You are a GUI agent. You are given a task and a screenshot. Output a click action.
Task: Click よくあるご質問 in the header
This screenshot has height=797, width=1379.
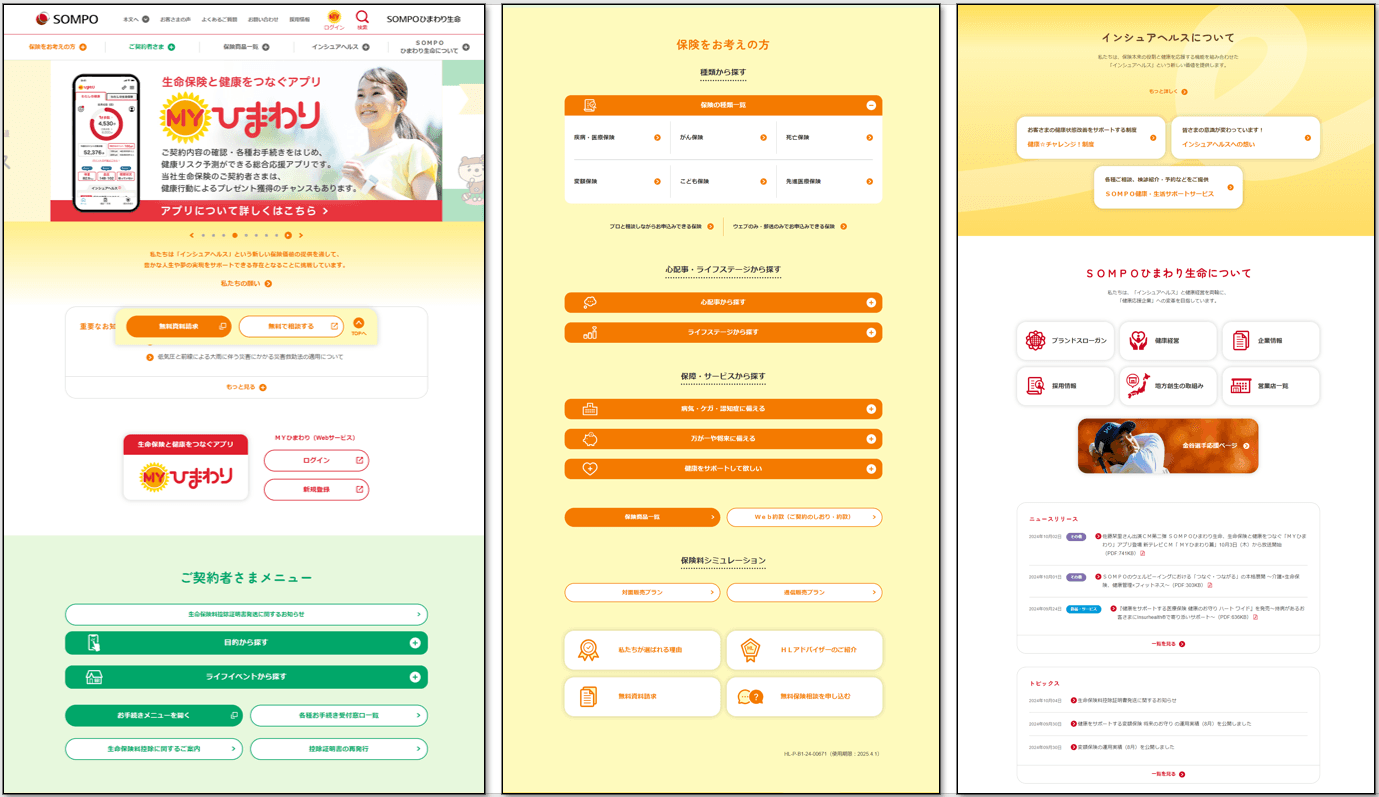tap(219, 19)
